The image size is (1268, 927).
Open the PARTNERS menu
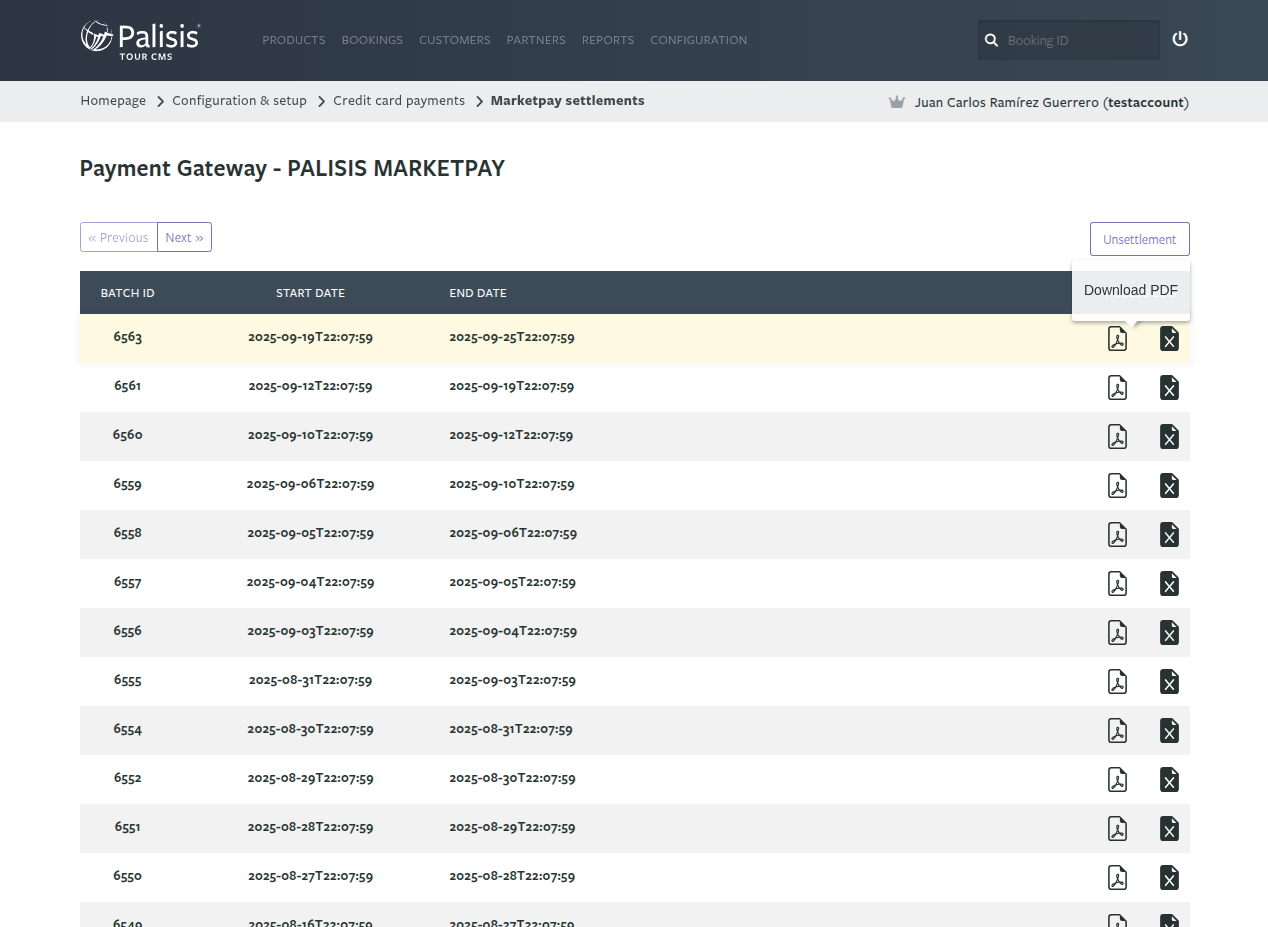[x=536, y=40]
